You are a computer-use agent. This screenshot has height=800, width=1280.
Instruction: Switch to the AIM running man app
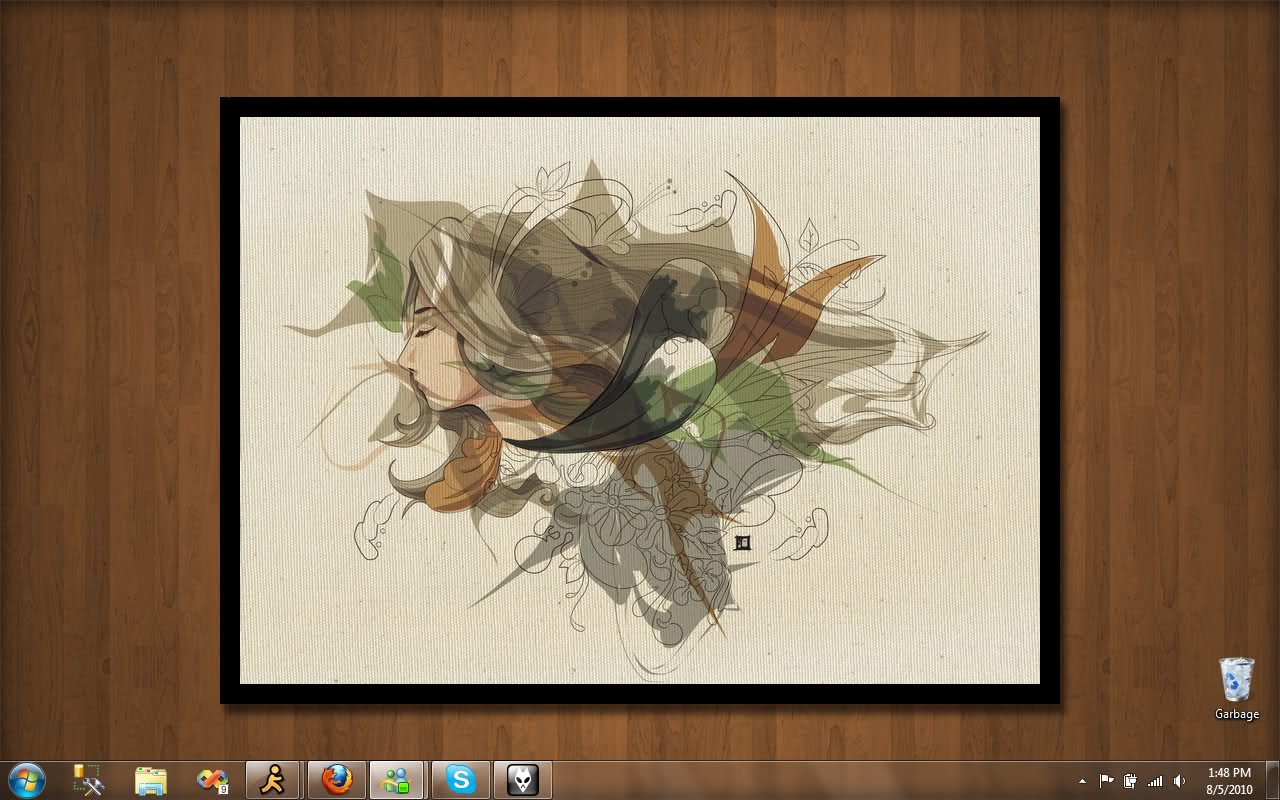click(272, 780)
